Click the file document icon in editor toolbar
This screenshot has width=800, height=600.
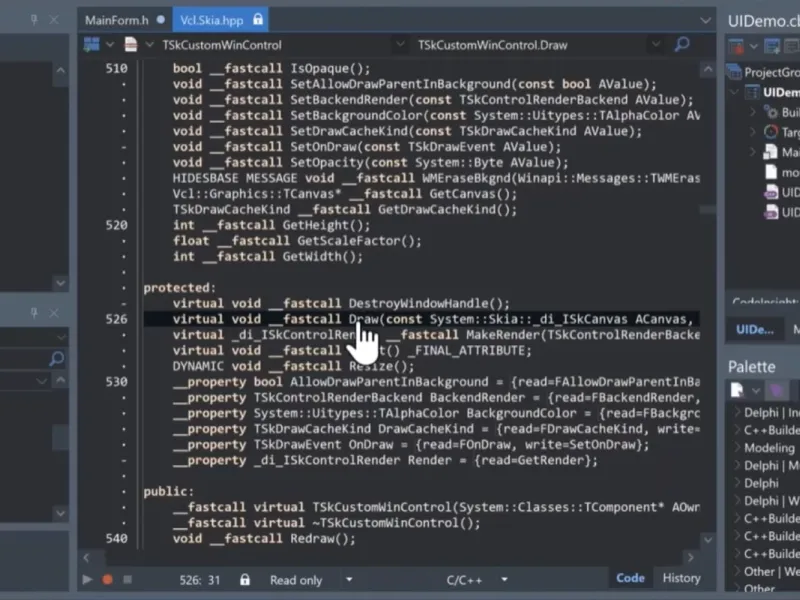pyautogui.click(x=131, y=45)
